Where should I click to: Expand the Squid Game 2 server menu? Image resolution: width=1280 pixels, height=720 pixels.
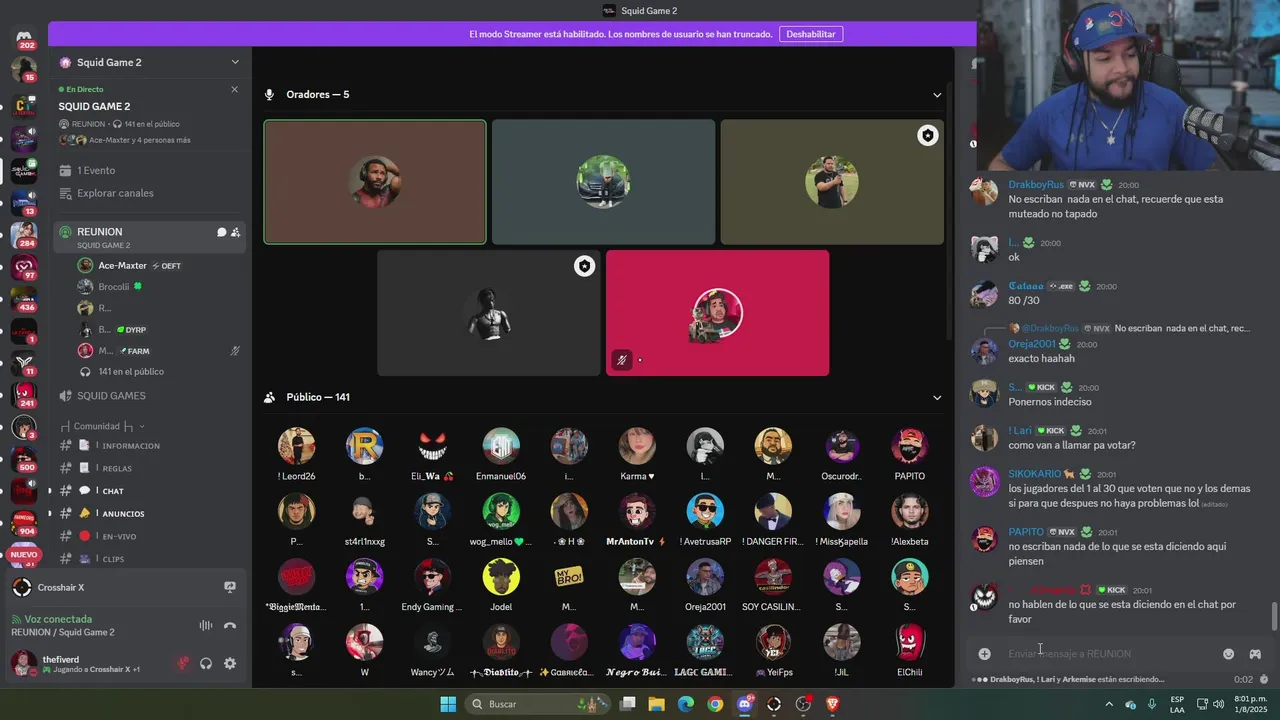(235, 62)
